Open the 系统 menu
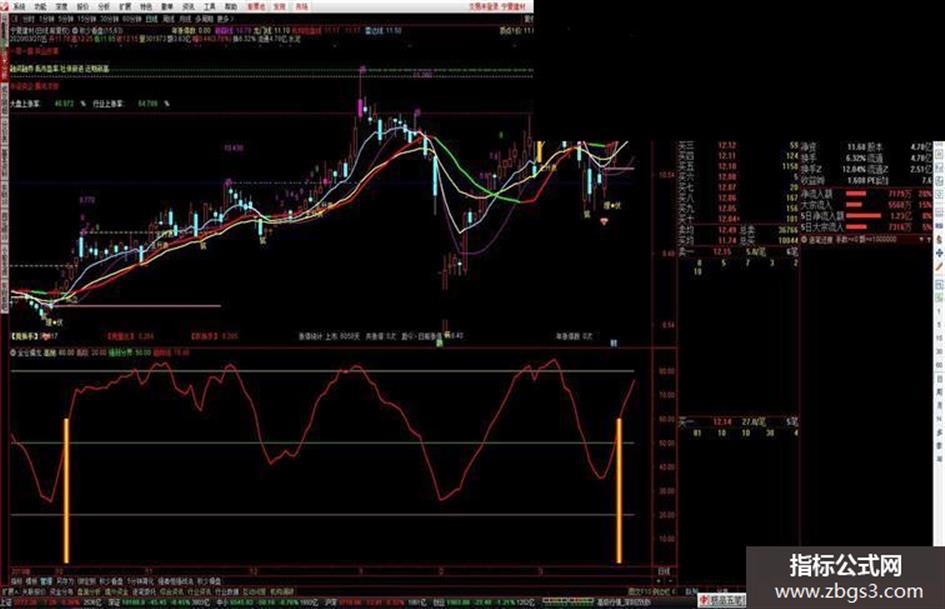 (x=20, y=7)
